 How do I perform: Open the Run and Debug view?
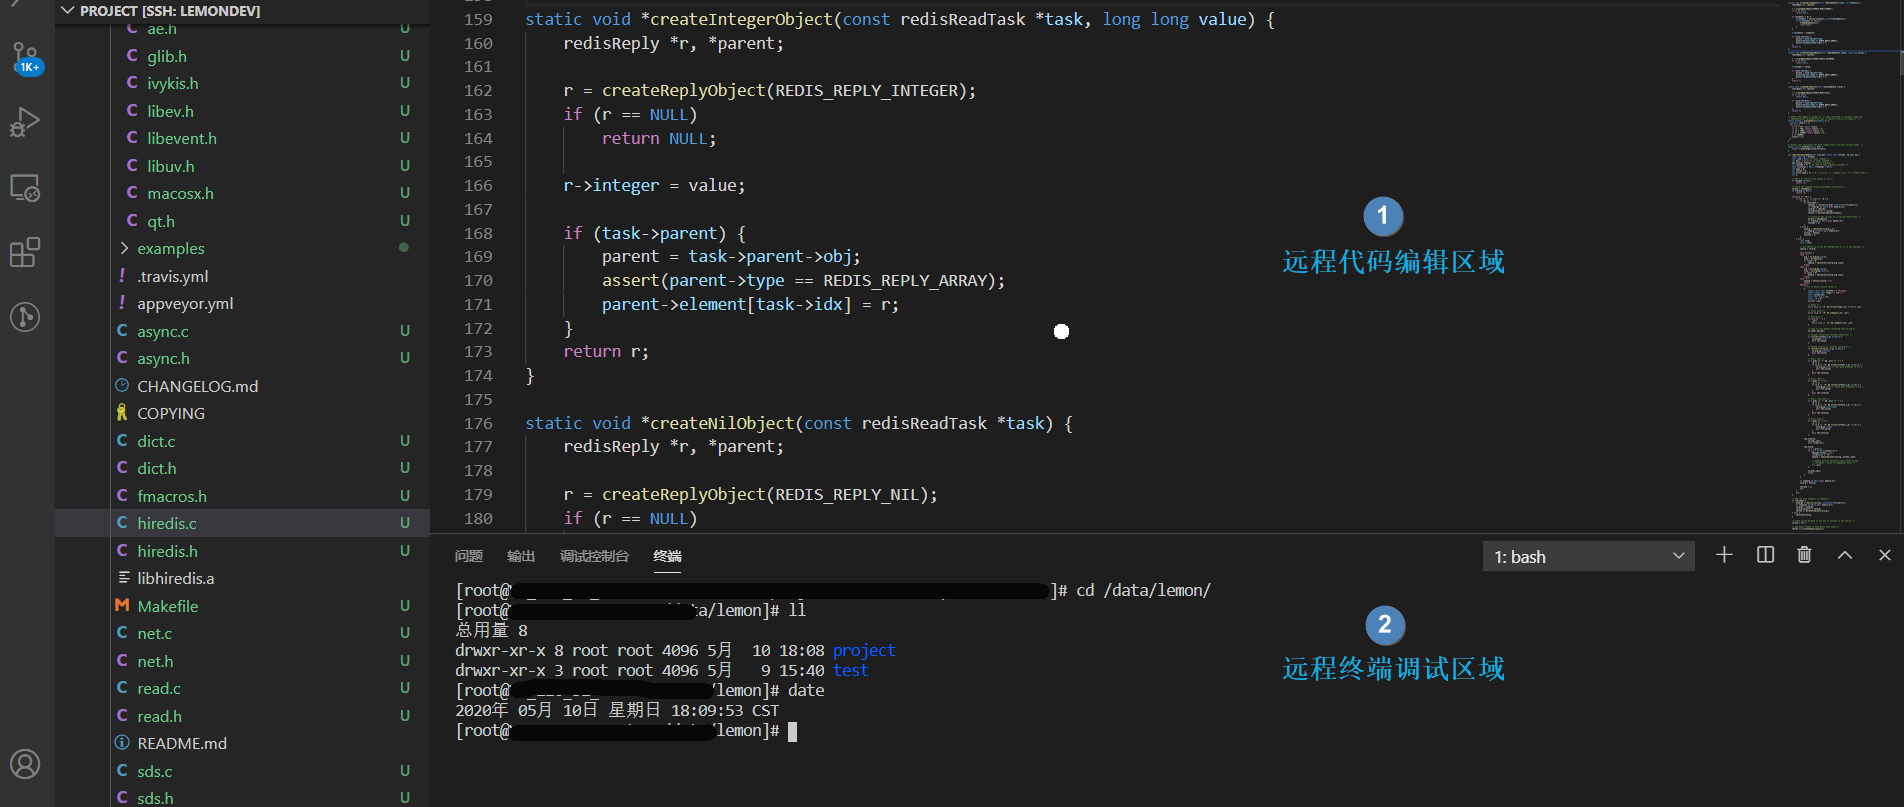coord(25,122)
